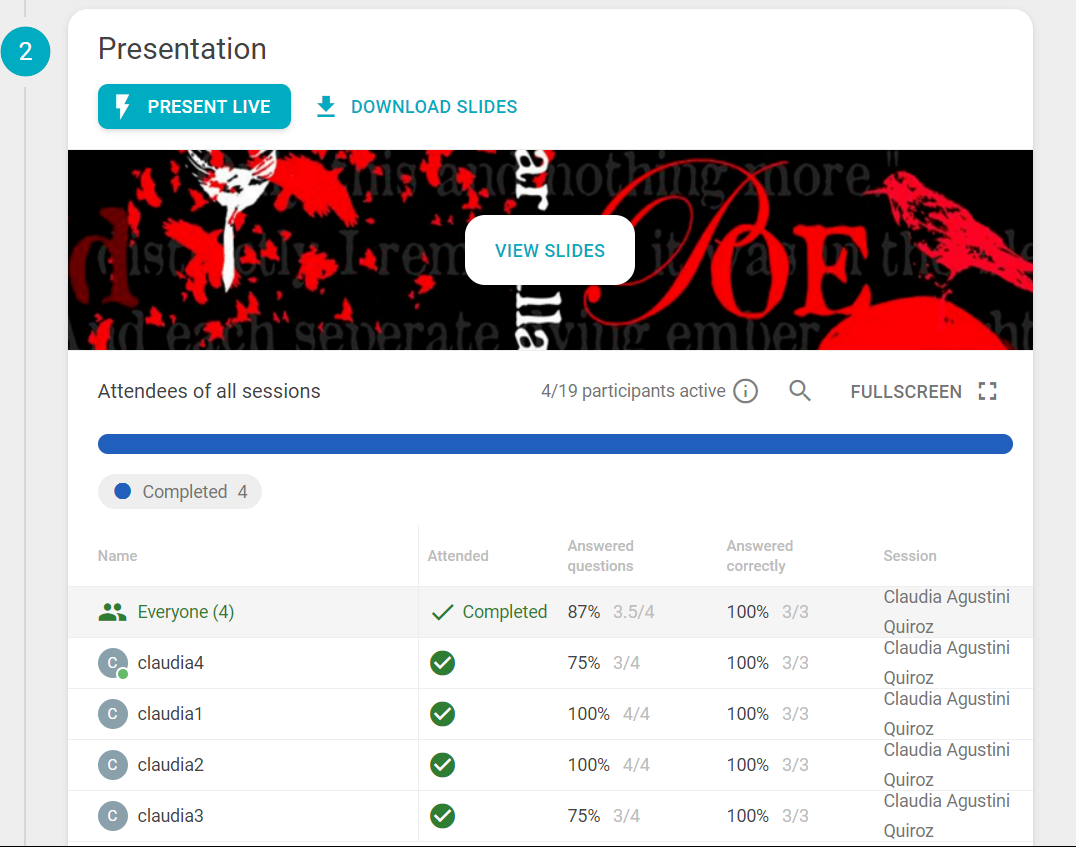Click claudia2's answered correctly 100% value
Image resolution: width=1076 pixels, height=847 pixels.
[748, 765]
